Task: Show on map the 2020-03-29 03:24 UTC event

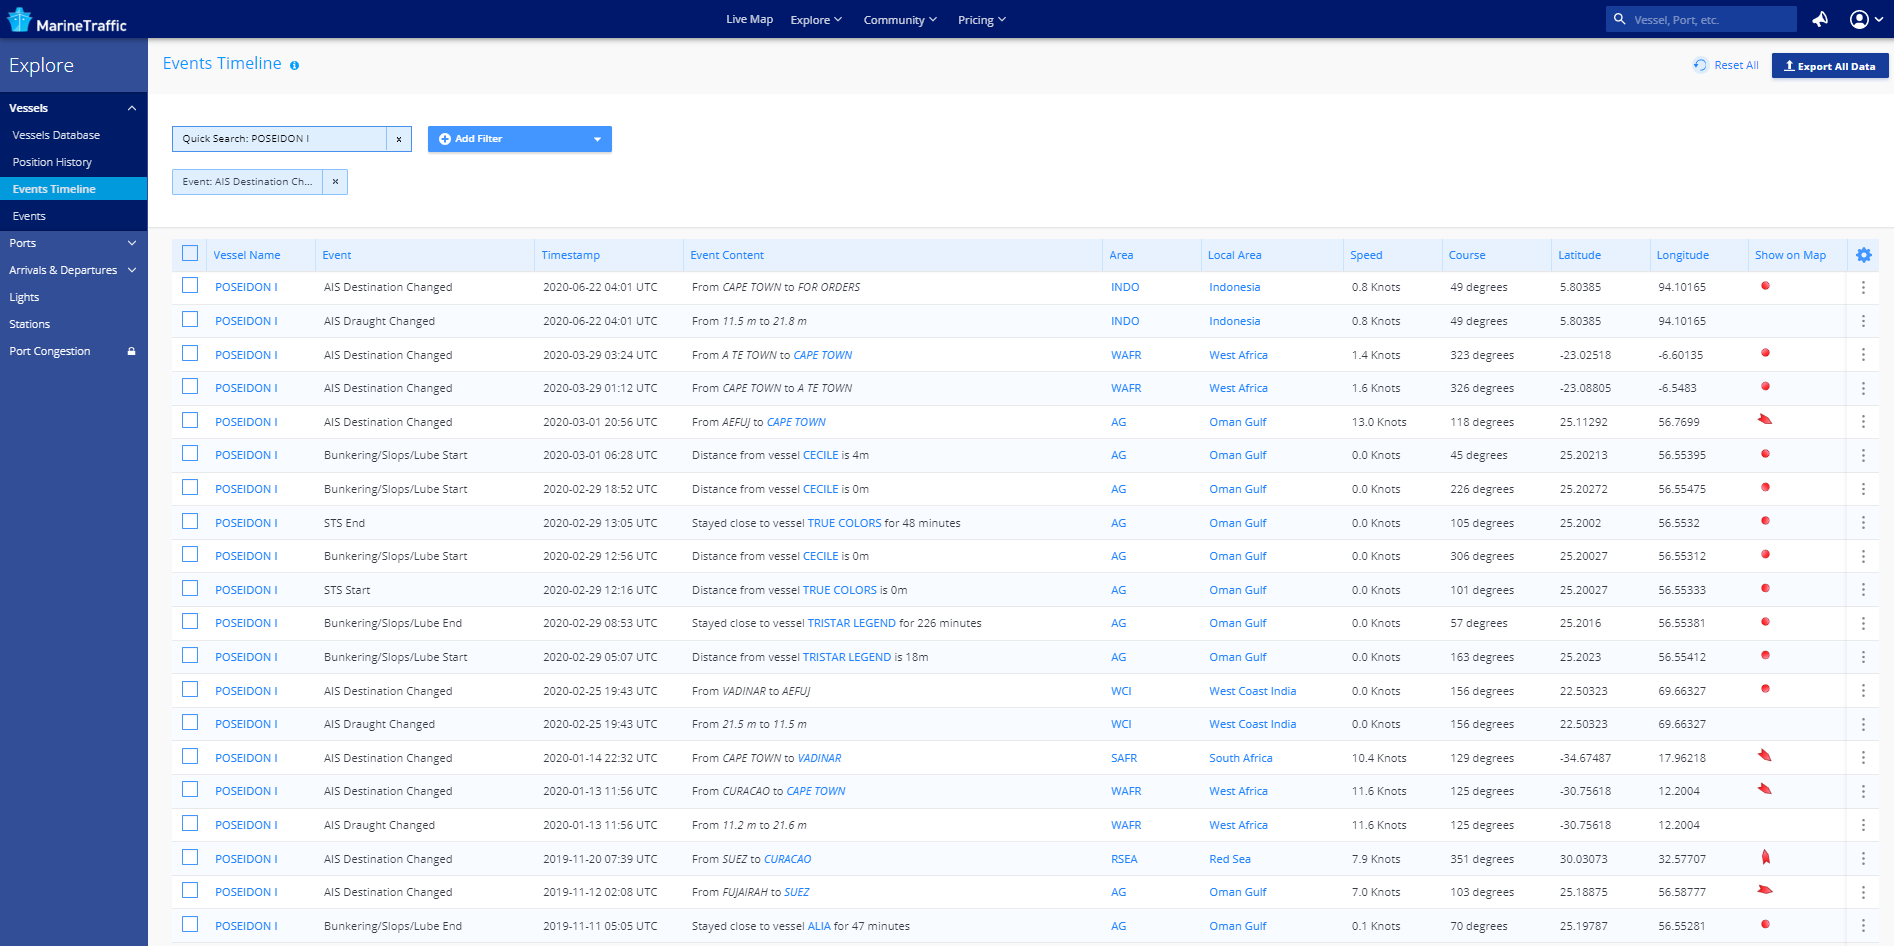Action: click(1765, 353)
